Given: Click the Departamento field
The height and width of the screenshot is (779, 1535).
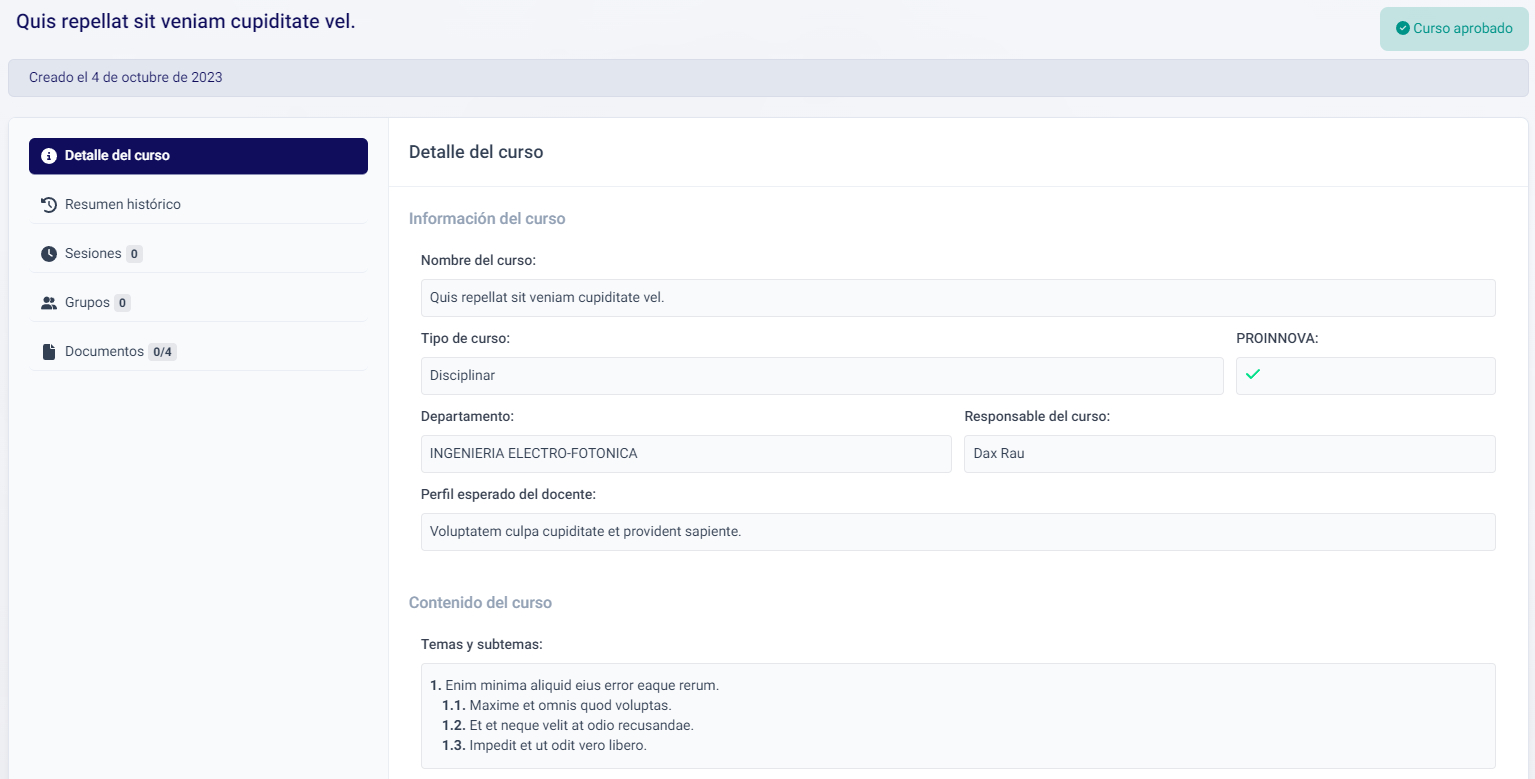Looking at the screenshot, I should click(685, 454).
